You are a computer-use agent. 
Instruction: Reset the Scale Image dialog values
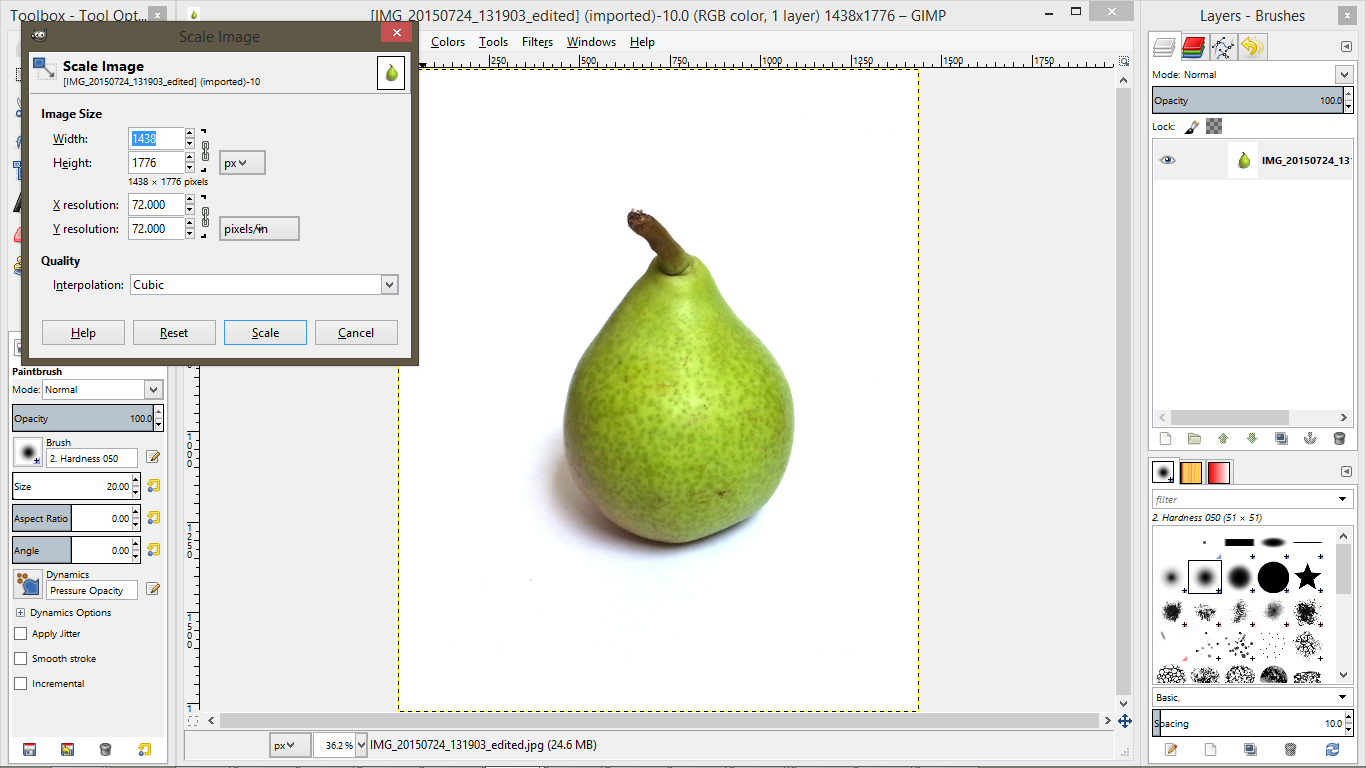coord(174,332)
